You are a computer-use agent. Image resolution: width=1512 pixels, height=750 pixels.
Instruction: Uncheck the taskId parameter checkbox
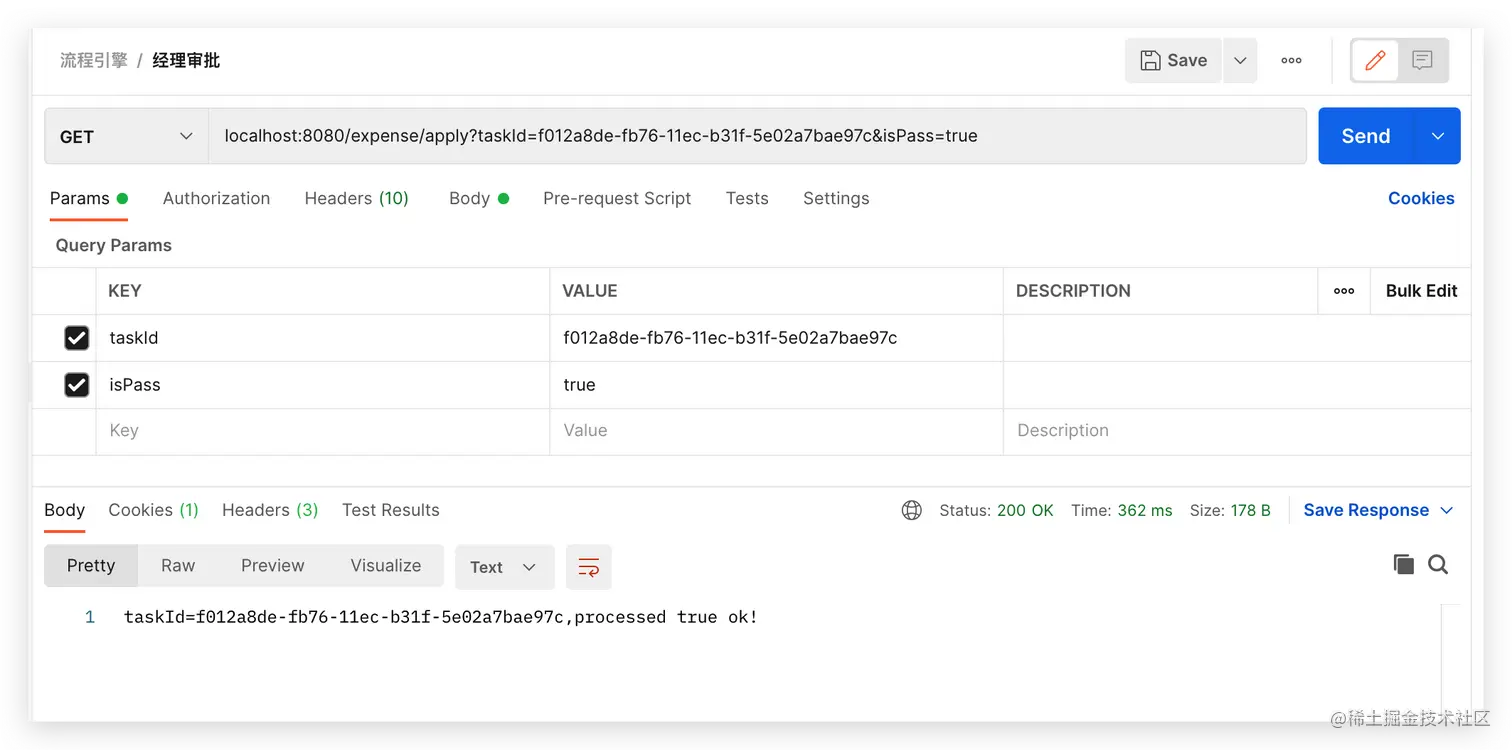point(77,338)
